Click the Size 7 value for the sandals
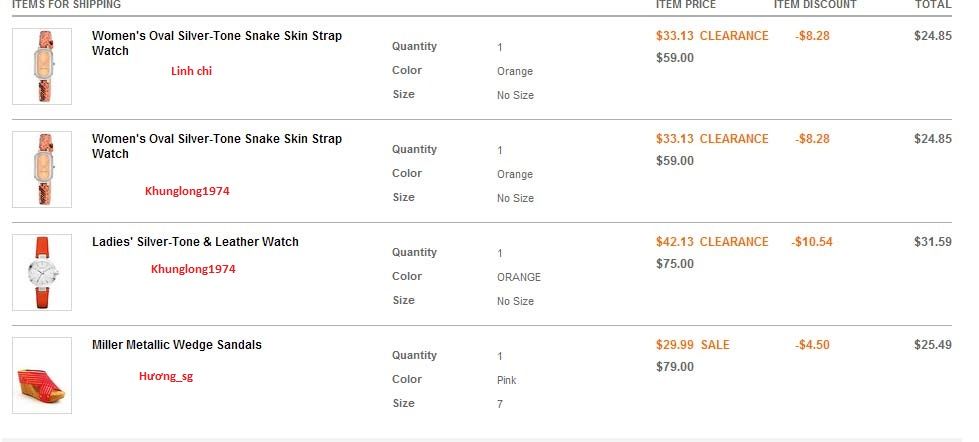 tap(499, 404)
